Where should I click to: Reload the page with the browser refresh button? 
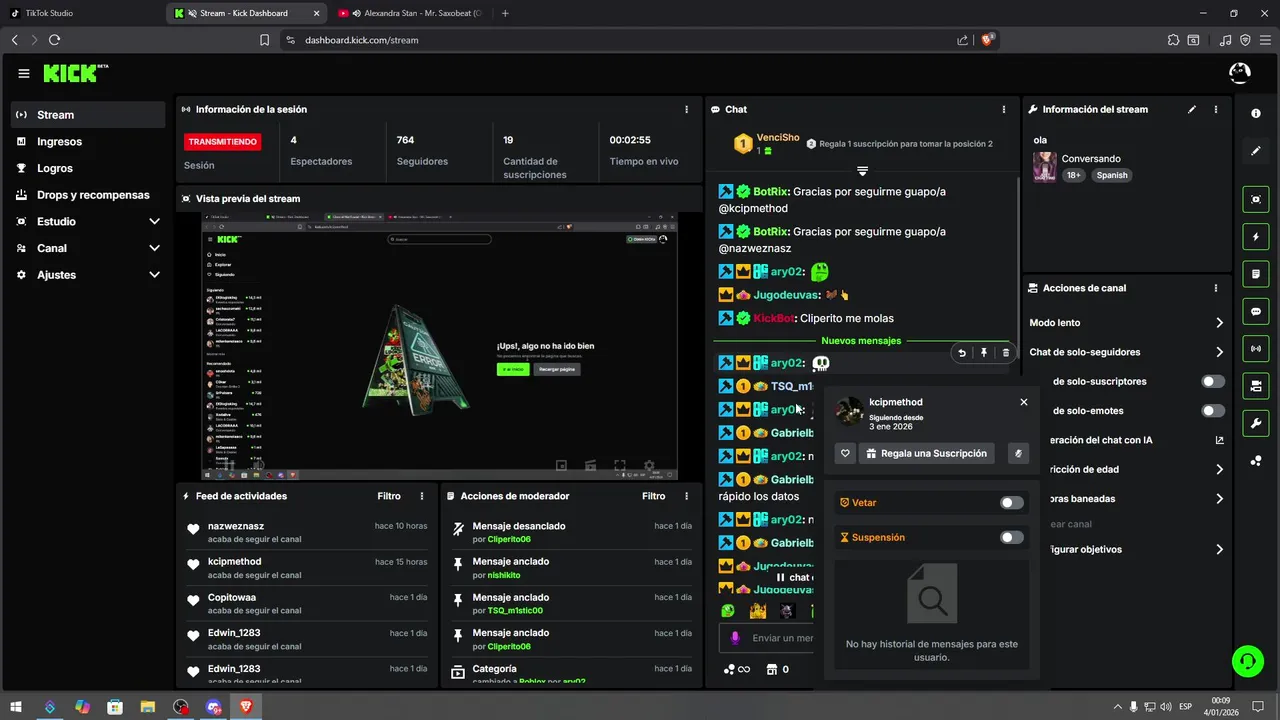[x=54, y=40]
